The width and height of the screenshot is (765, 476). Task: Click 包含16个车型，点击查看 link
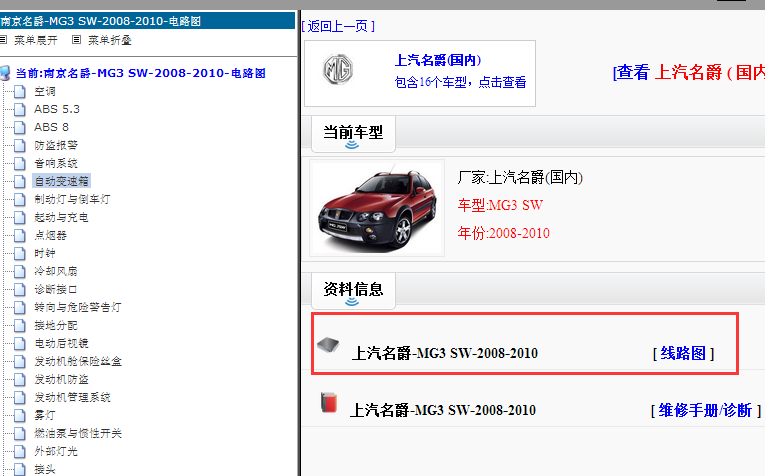click(460, 82)
